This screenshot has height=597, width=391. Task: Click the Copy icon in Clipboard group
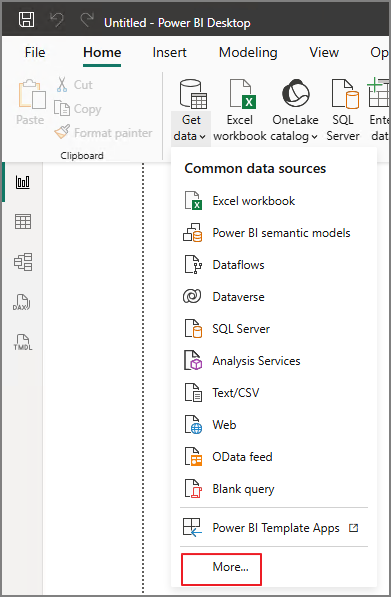pos(62,109)
